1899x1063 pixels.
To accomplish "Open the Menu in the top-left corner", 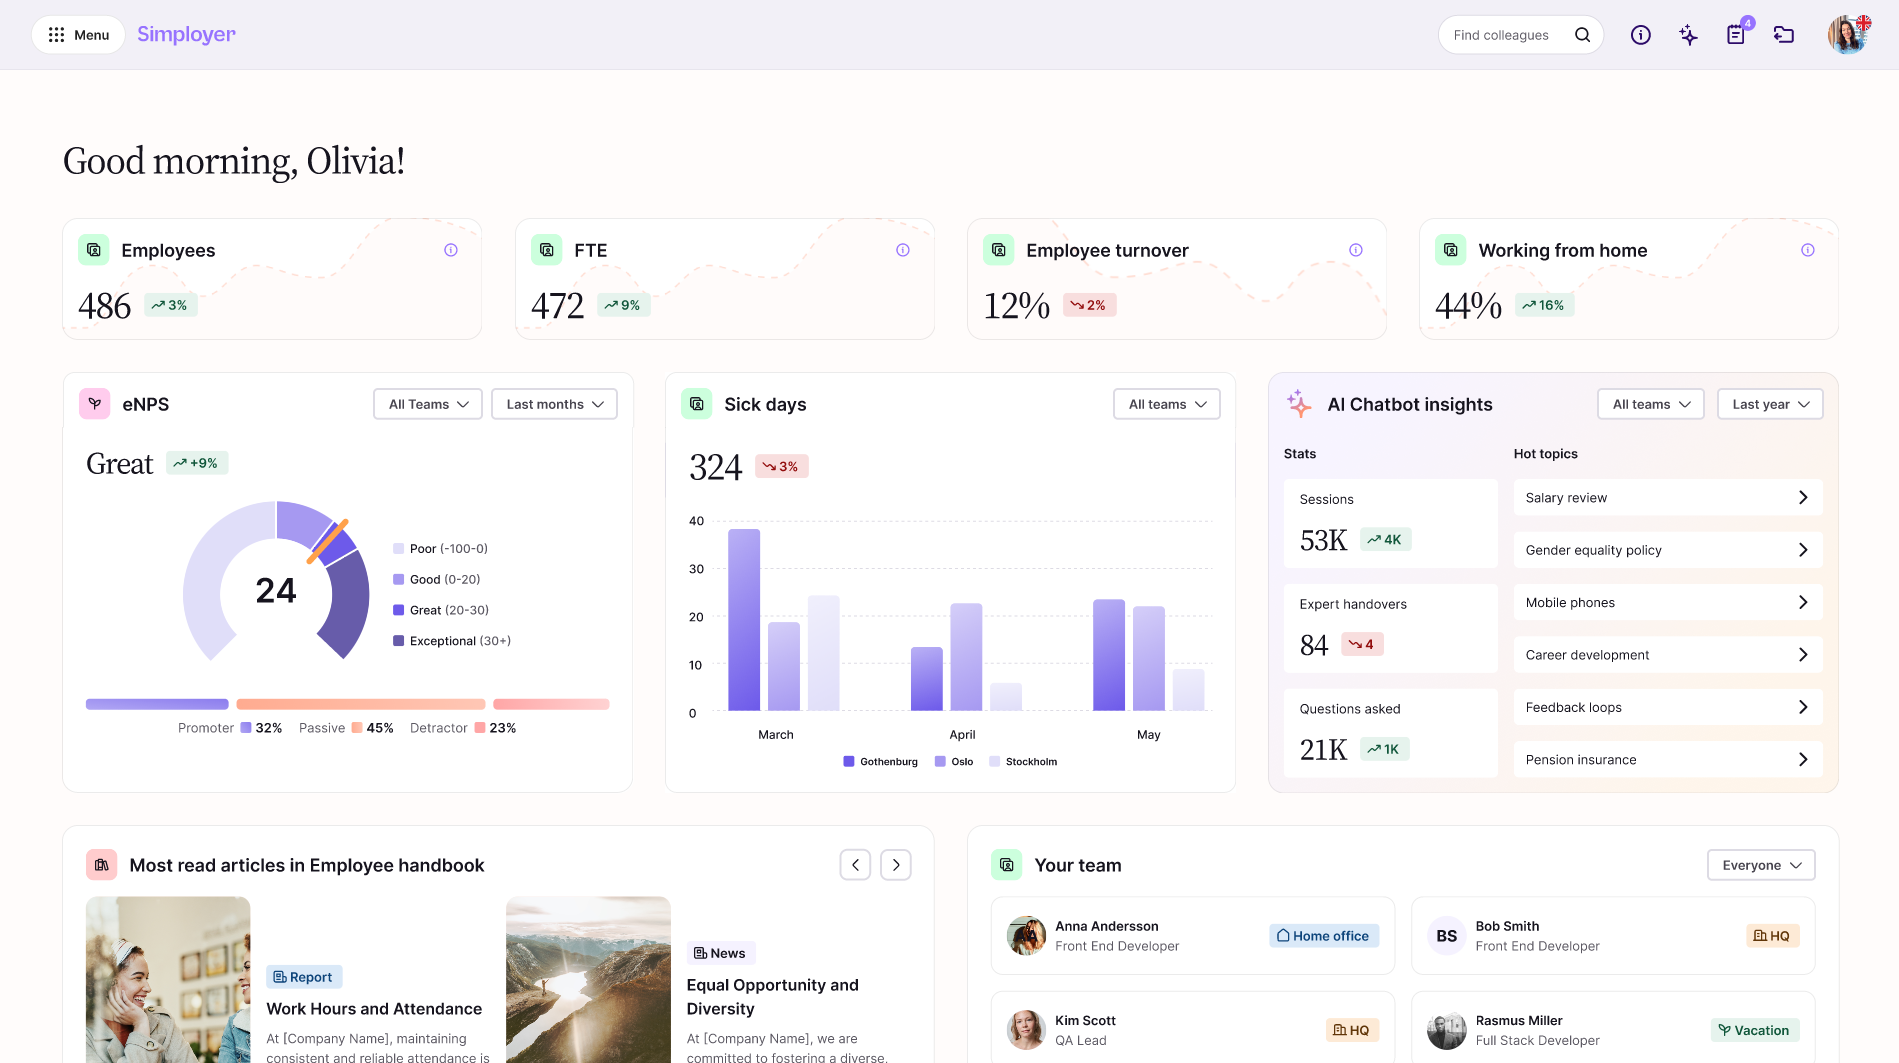I will coord(78,34).
